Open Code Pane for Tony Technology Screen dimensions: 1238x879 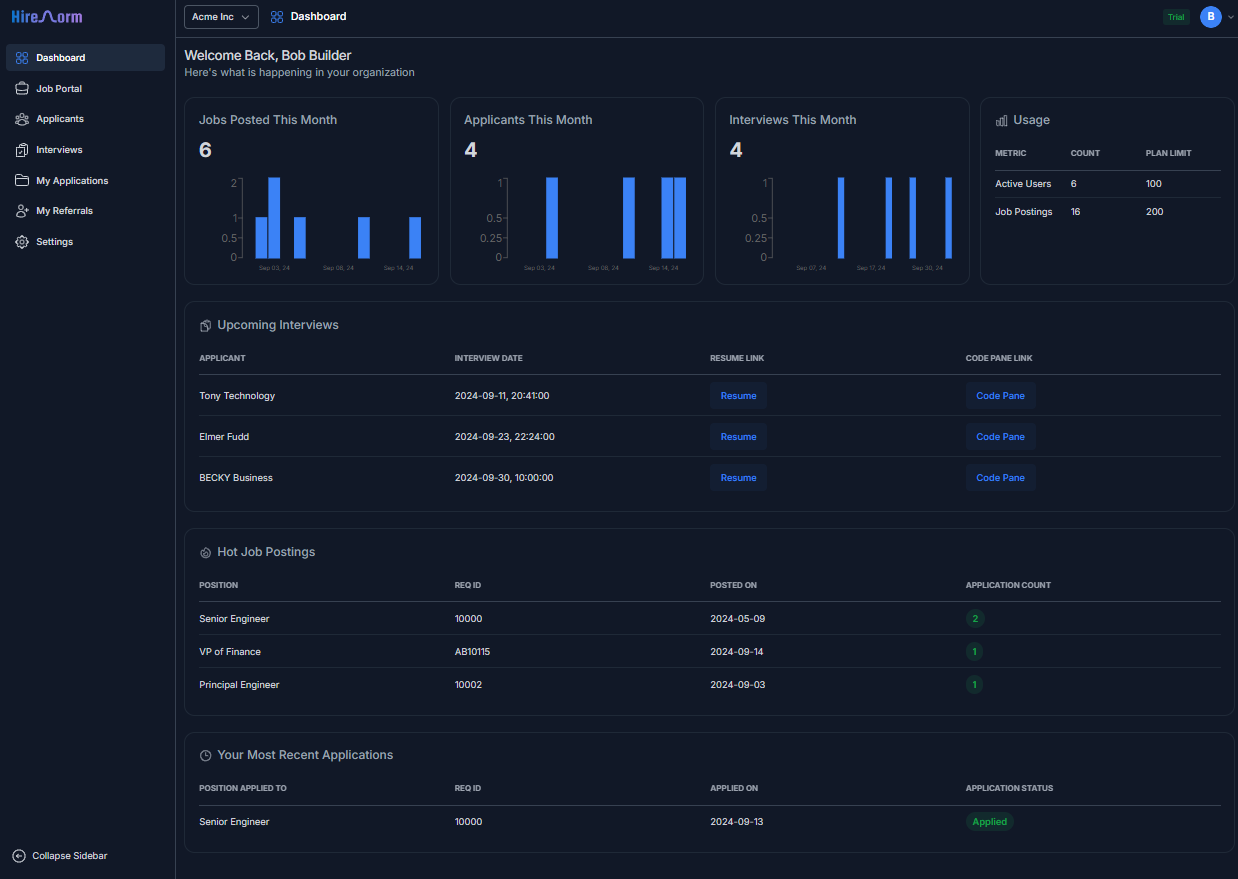1000,396
